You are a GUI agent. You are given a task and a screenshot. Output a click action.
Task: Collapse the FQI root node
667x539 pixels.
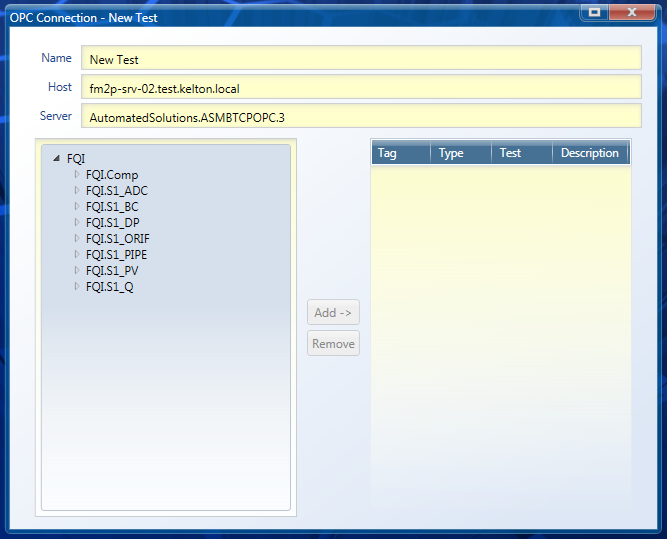click(57, 159)
